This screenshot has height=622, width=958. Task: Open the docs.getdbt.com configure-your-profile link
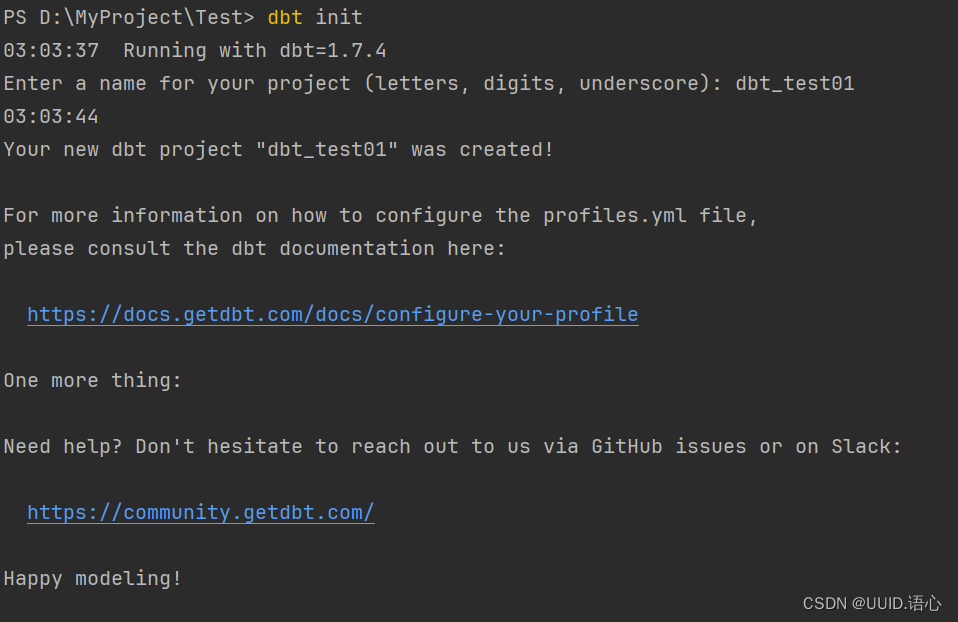pos(332,315)
